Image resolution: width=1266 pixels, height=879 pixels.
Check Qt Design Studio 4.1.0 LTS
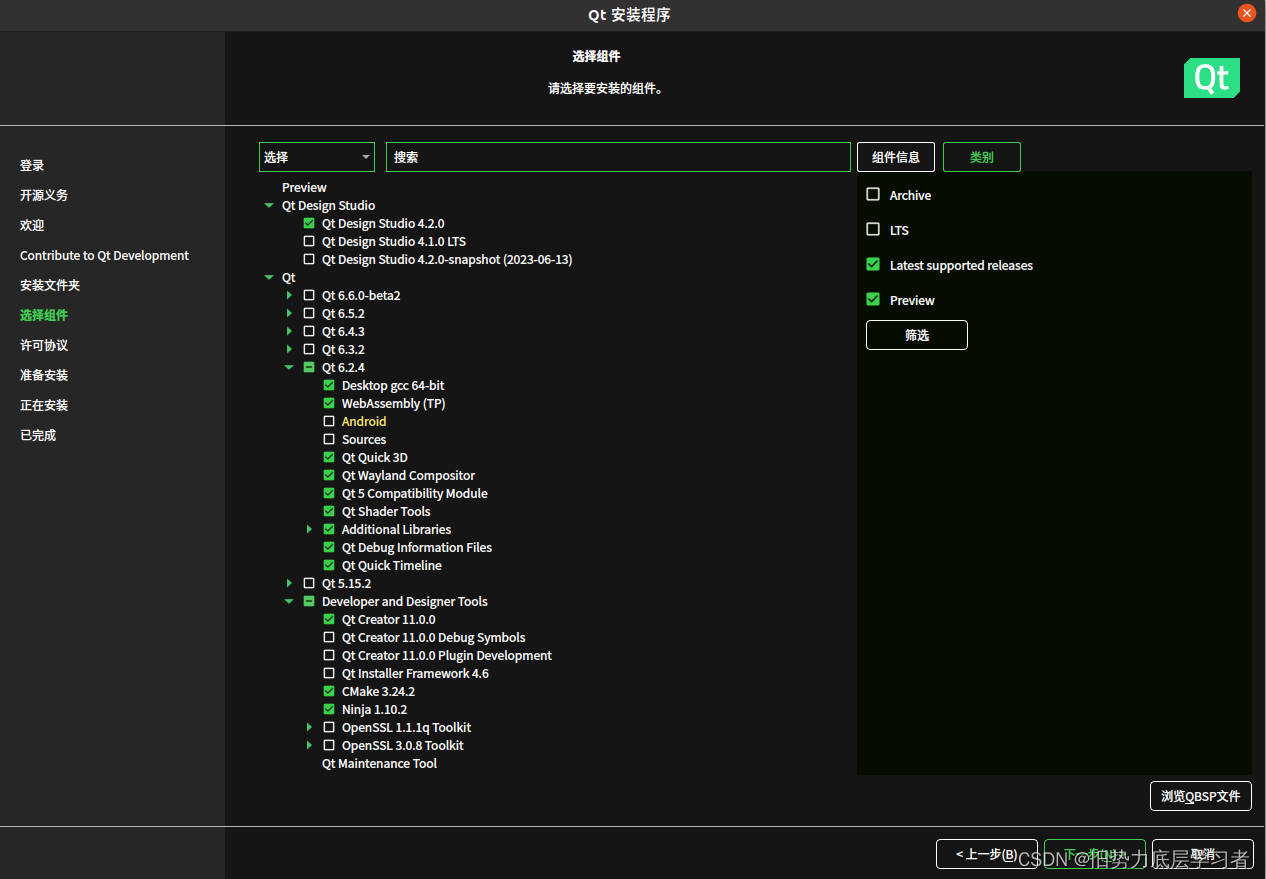click(x=309, y=242)
